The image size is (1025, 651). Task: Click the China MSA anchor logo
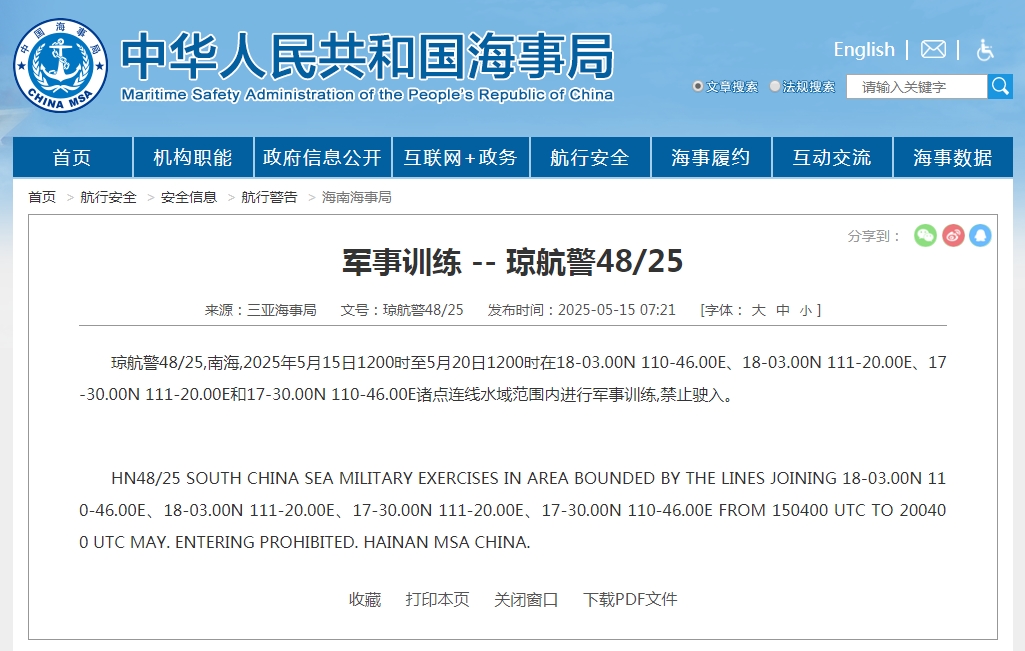tap(60, 66)
